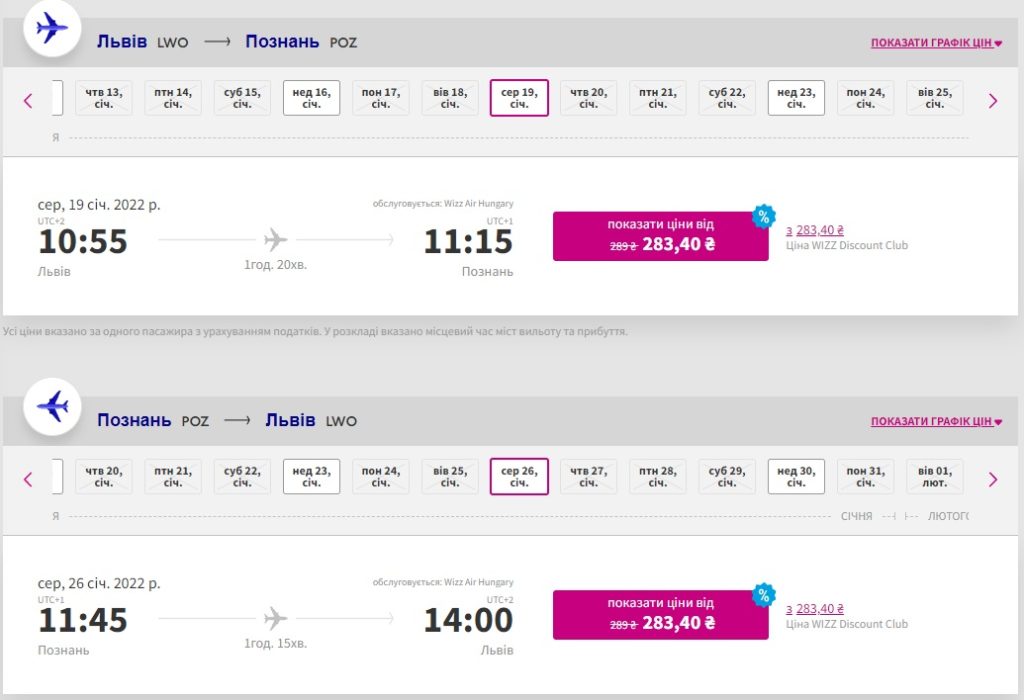Click the discount percent badge on the Lviv–Poznań price
Image resolution: width=1024 pixels, height=700 pixels.
click(764, 217)
